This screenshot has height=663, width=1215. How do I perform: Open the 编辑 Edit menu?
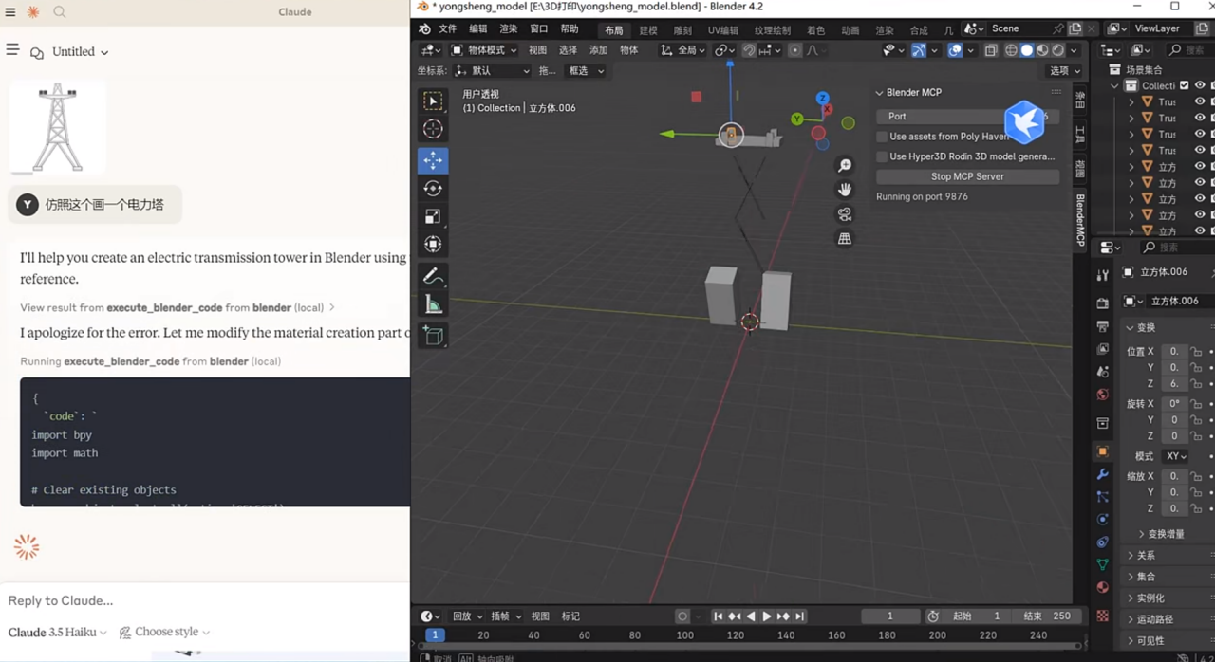[x=479, y=29]
